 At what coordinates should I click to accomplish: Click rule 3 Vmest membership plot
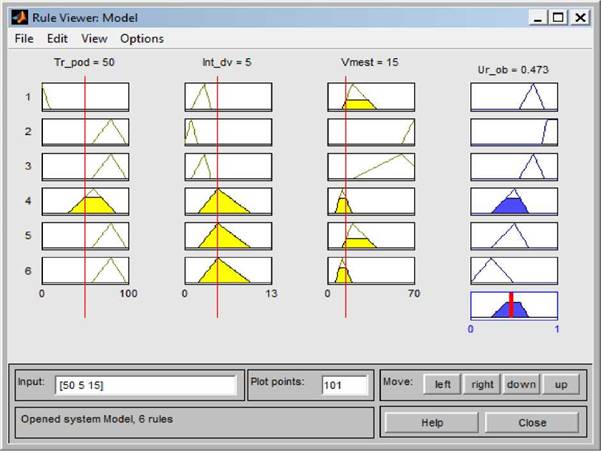(x=371, y=167)
